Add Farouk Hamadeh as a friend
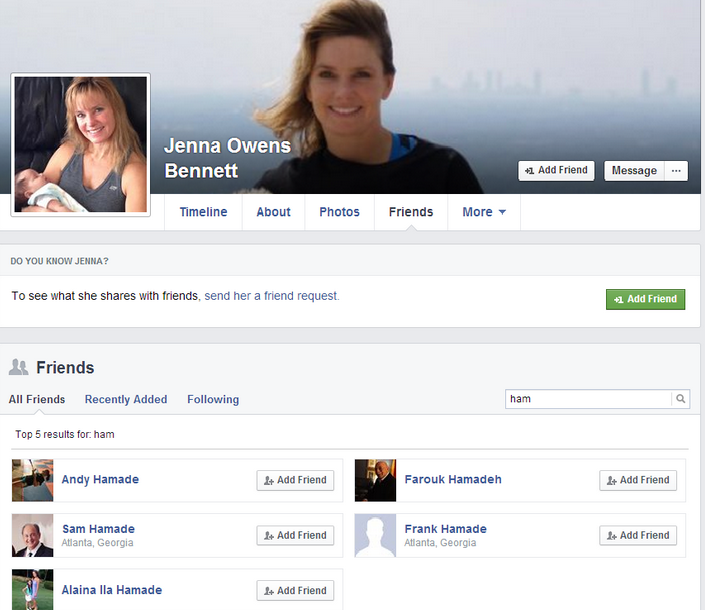Screen dimensions: 705x610 (x=638, y=480)
